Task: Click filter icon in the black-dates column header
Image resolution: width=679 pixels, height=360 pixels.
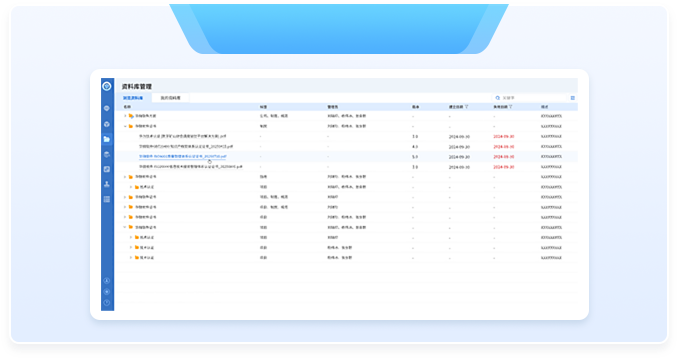Action: pos(466,107)
